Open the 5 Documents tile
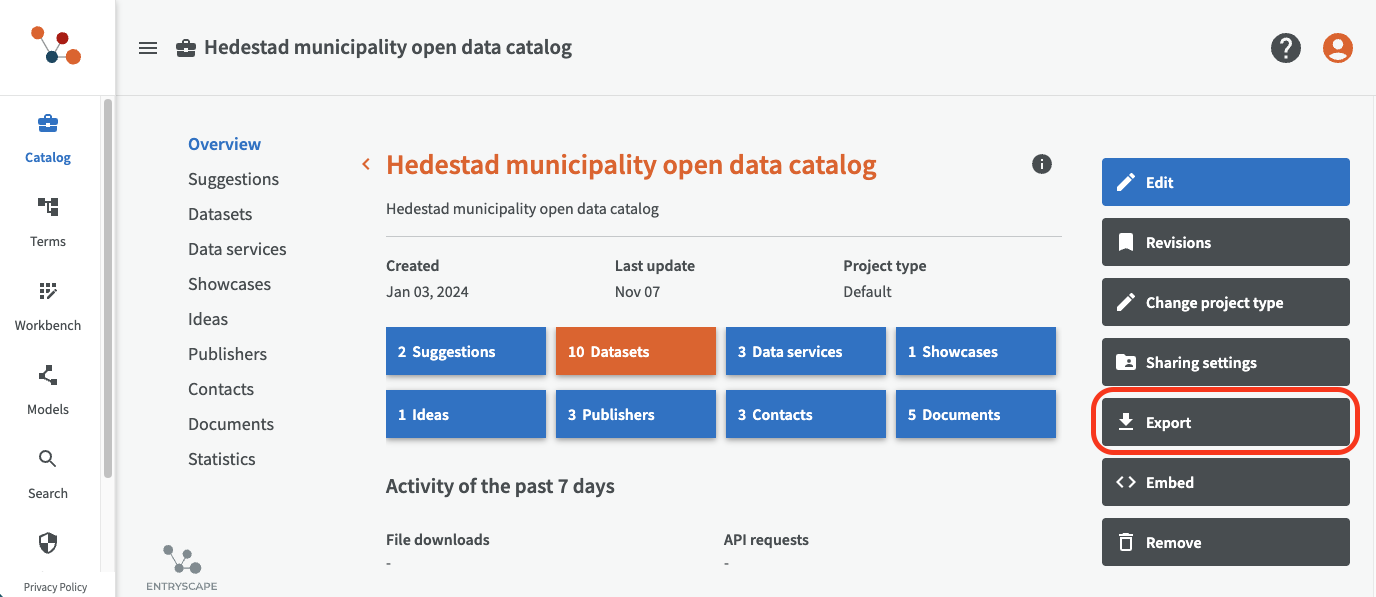The width and height of the screenshot is (1376, 597). click(x=975, y=415)
